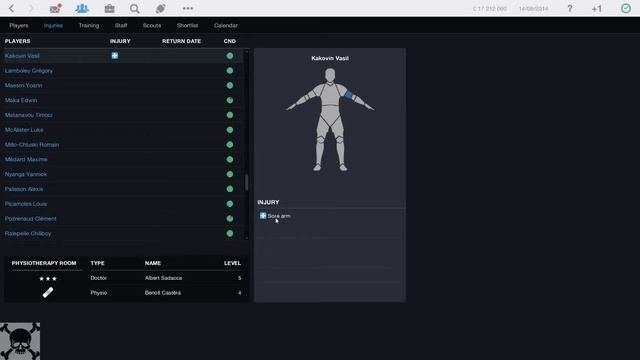
Task: Select player Nyanga Yannick
Action: coord(26,174)
